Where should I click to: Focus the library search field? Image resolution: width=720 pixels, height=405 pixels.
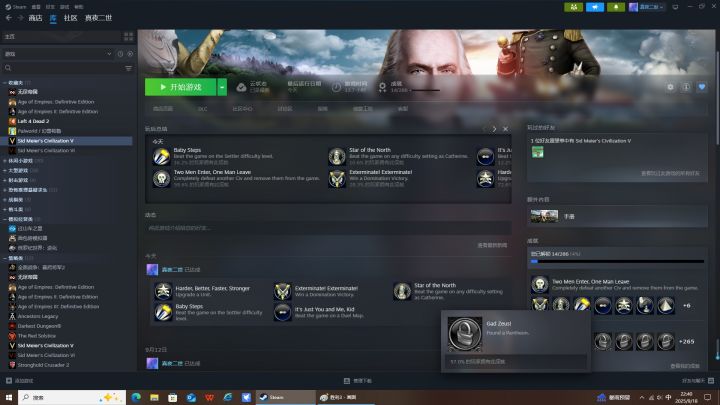point(62,68)
